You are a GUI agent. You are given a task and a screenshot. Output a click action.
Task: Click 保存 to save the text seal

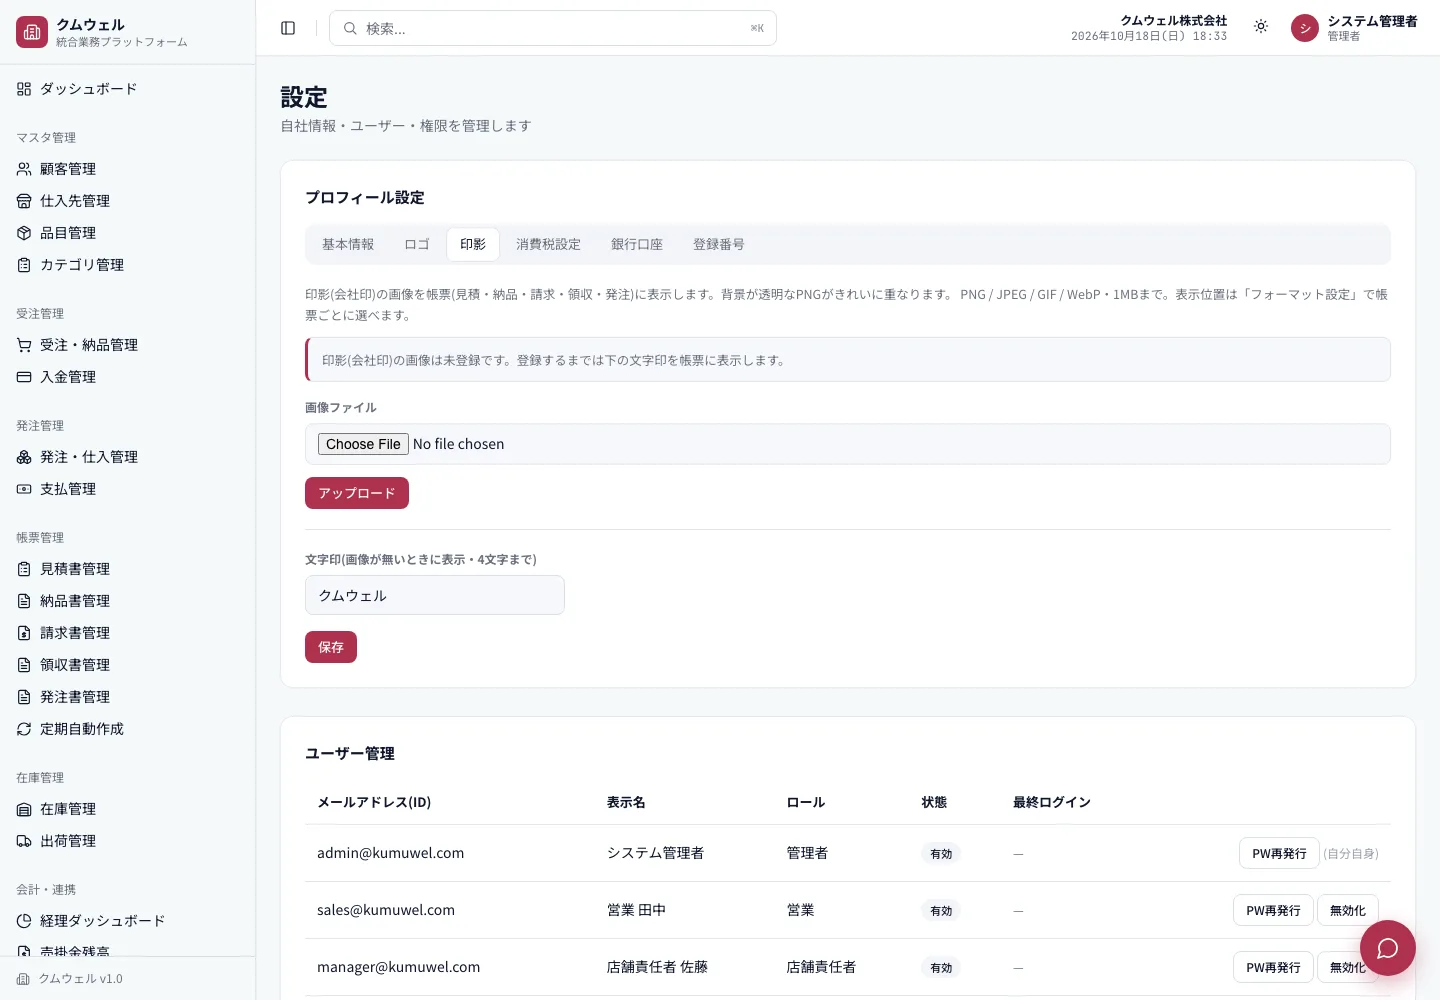click(331, 647)
